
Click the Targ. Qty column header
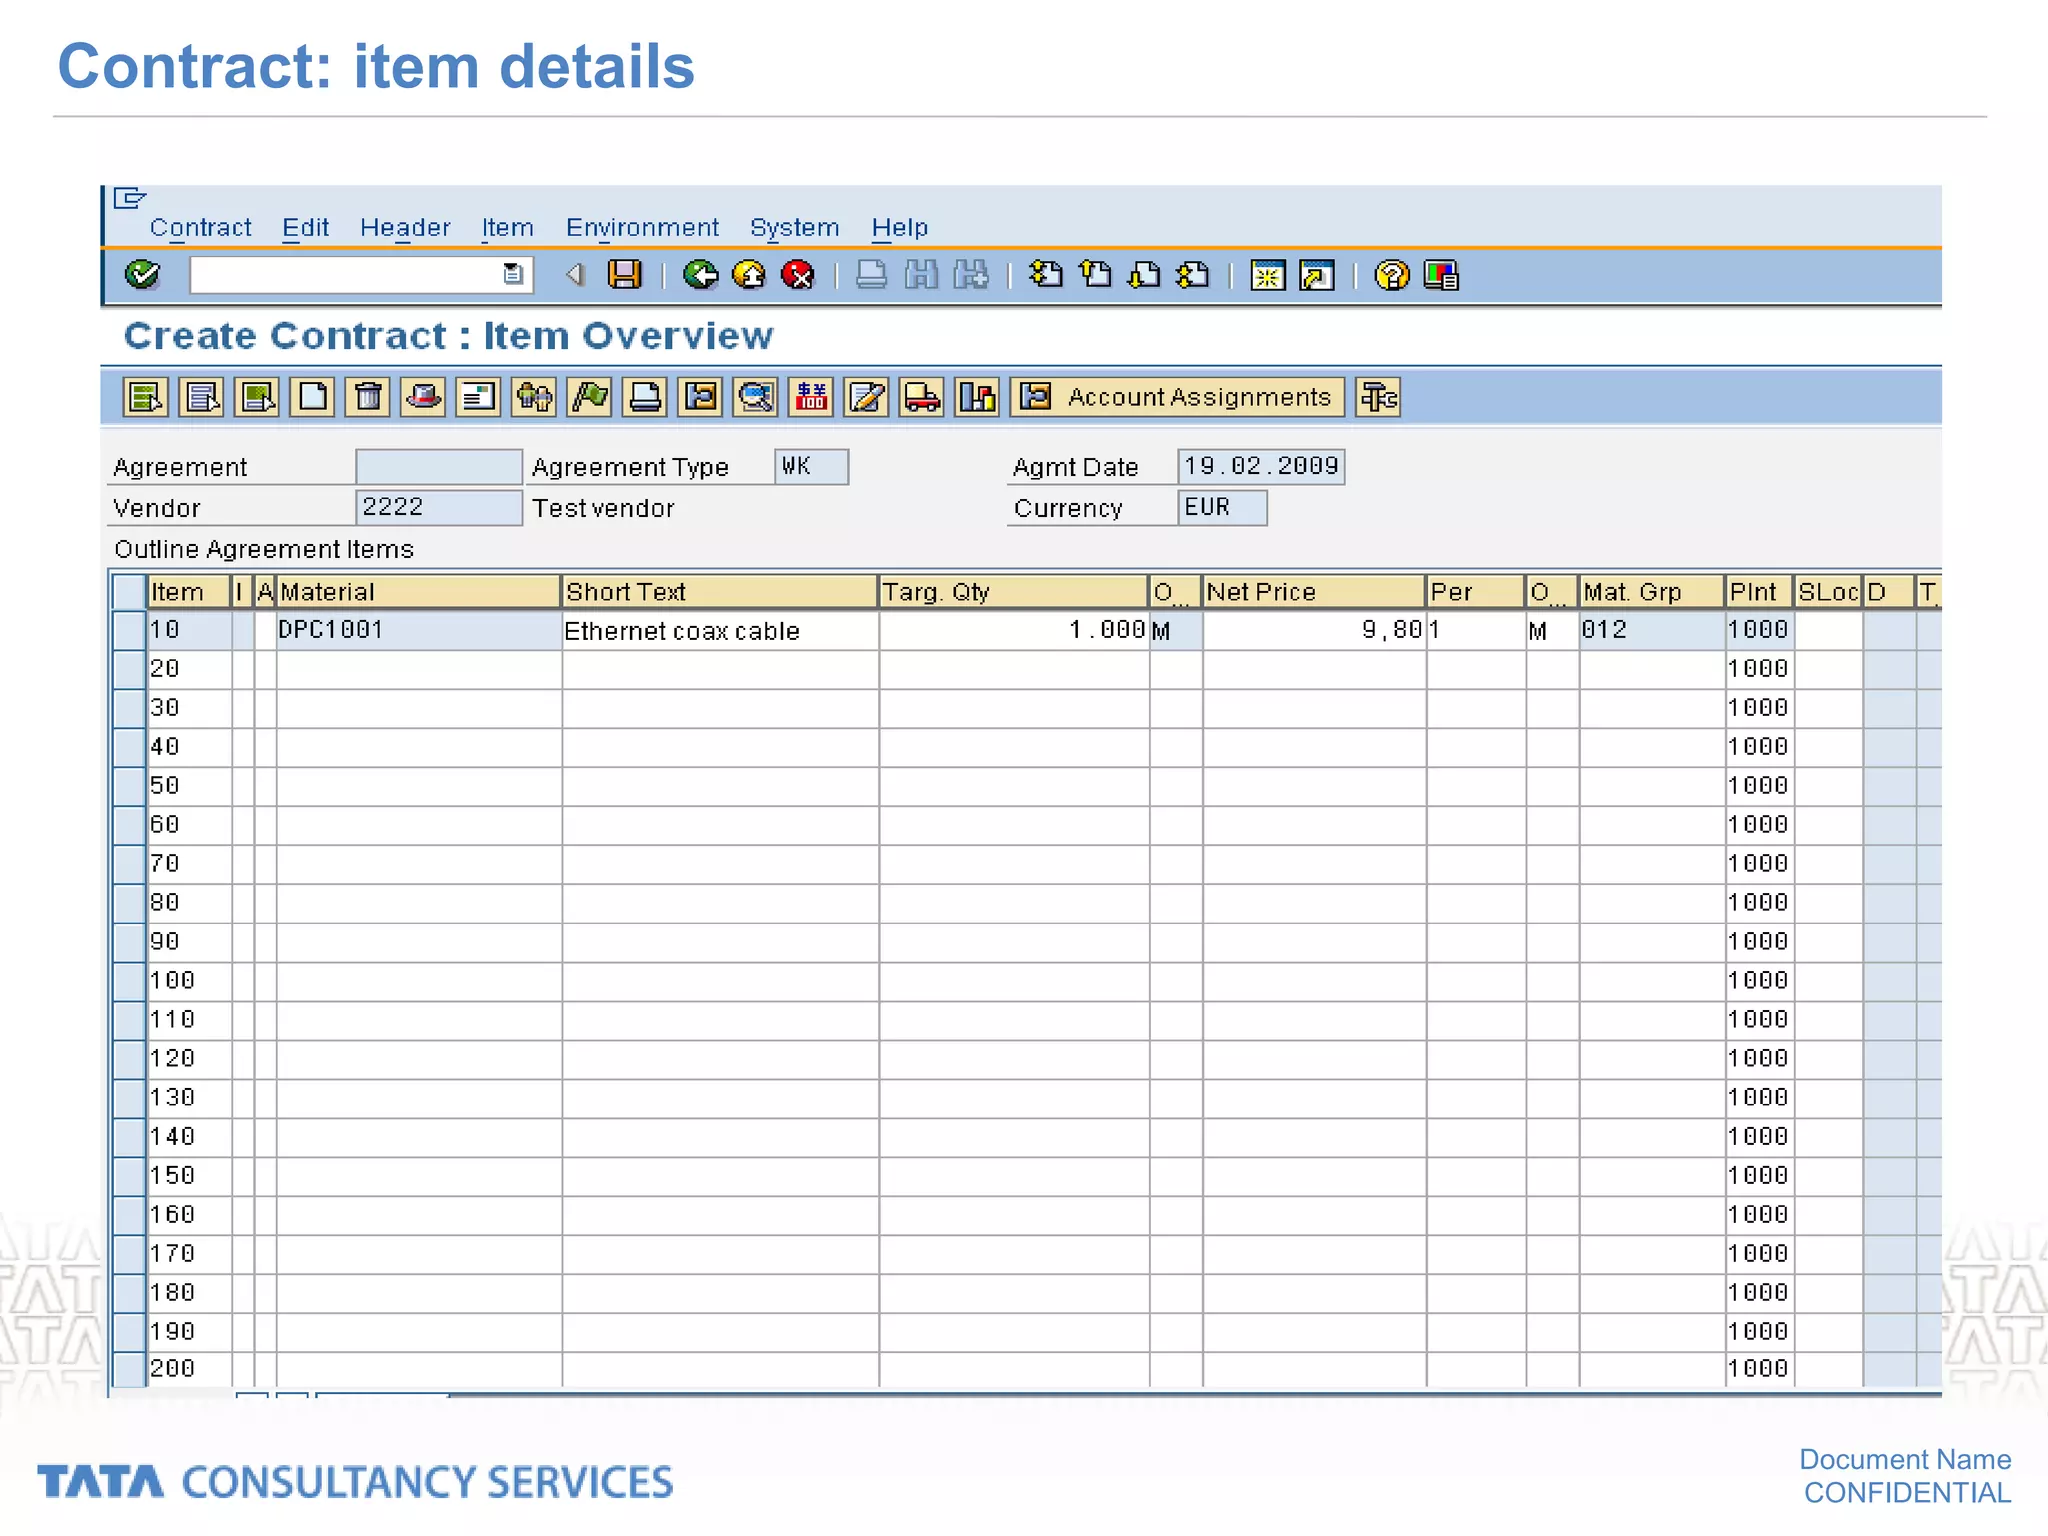[x=1014, y=592]
